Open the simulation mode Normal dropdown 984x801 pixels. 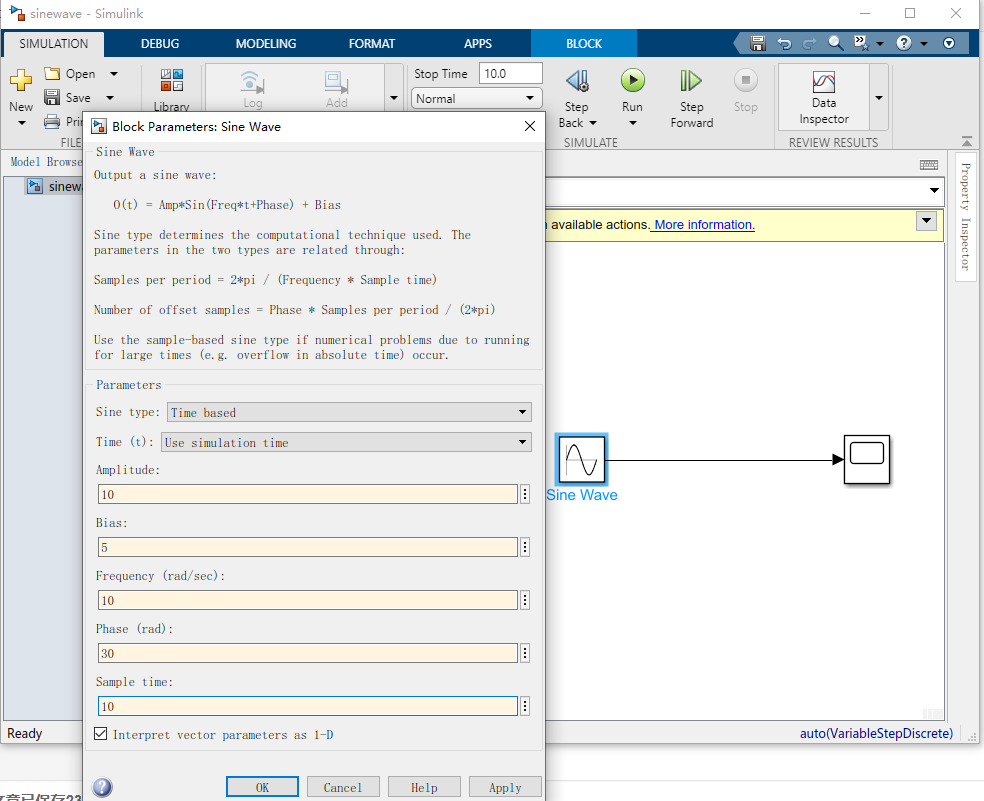(476, 99)
